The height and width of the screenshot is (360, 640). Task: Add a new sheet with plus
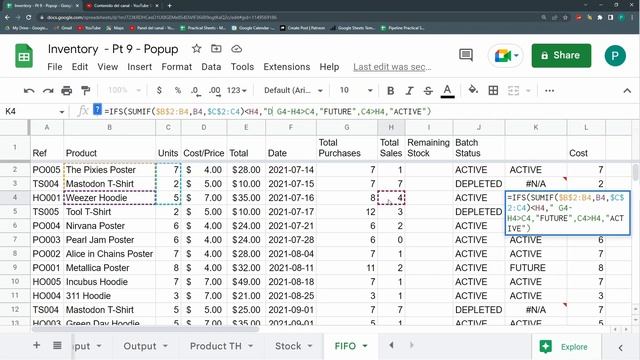(36, 346)
